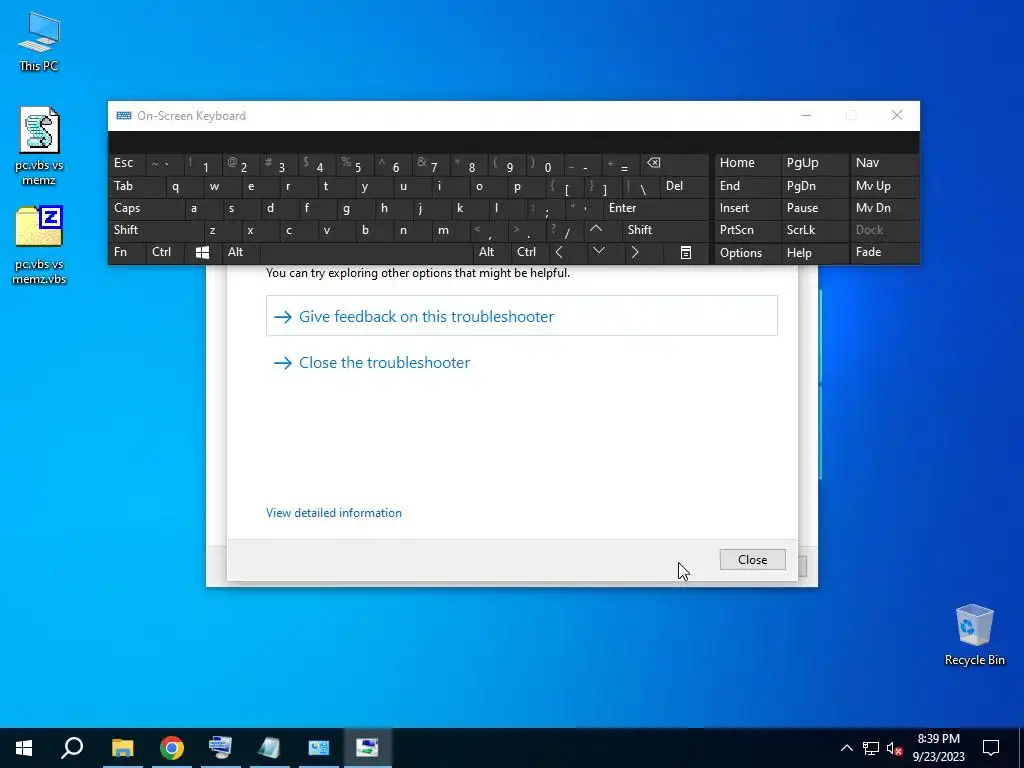Image resolution: width=1024 pixels, height=768 pixels.
Task: Click the Insert key
Action: (746, 208)
